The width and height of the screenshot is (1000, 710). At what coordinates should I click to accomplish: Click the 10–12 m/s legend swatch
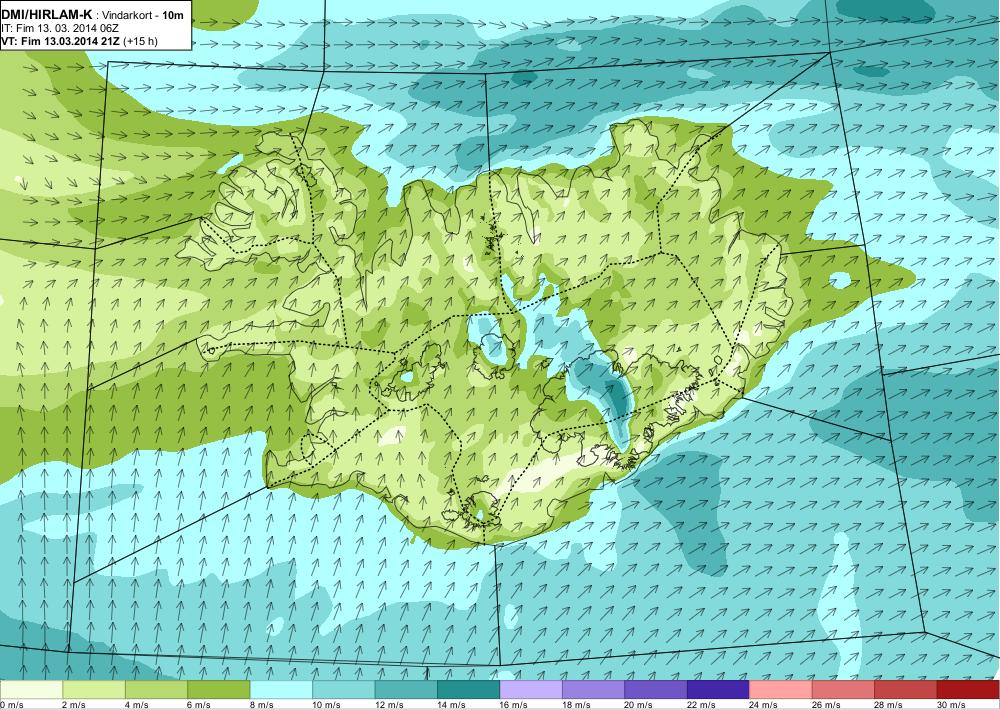tap(344, 690)
